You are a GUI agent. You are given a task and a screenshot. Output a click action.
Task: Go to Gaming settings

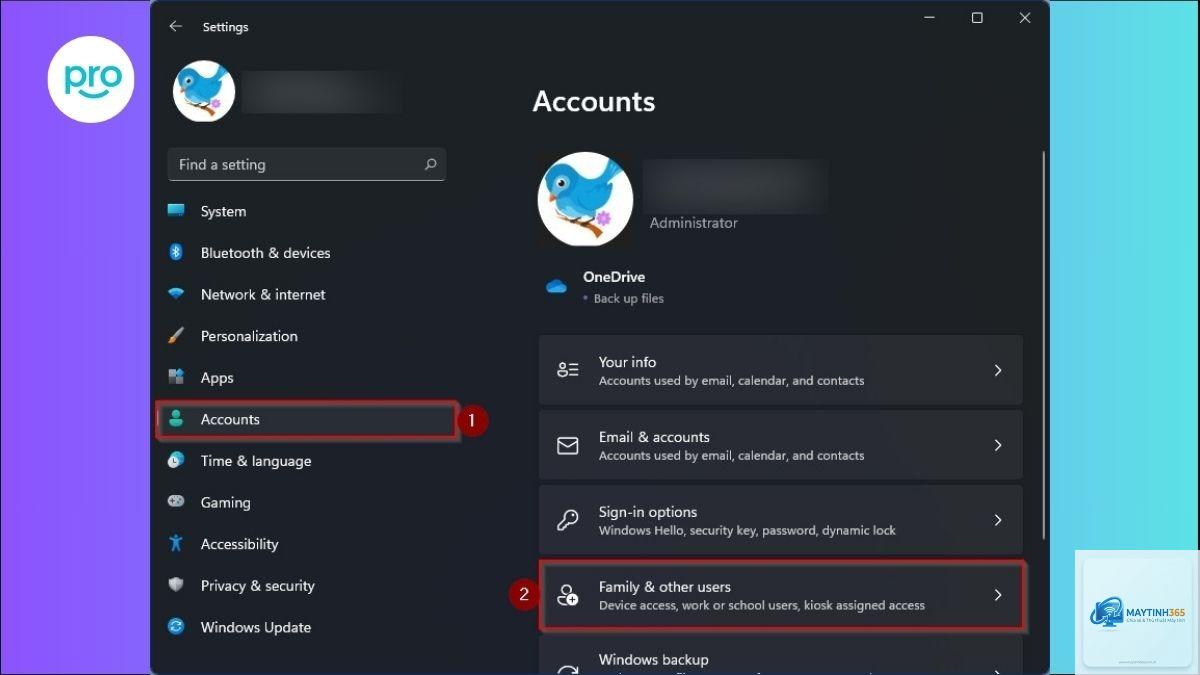305,502
